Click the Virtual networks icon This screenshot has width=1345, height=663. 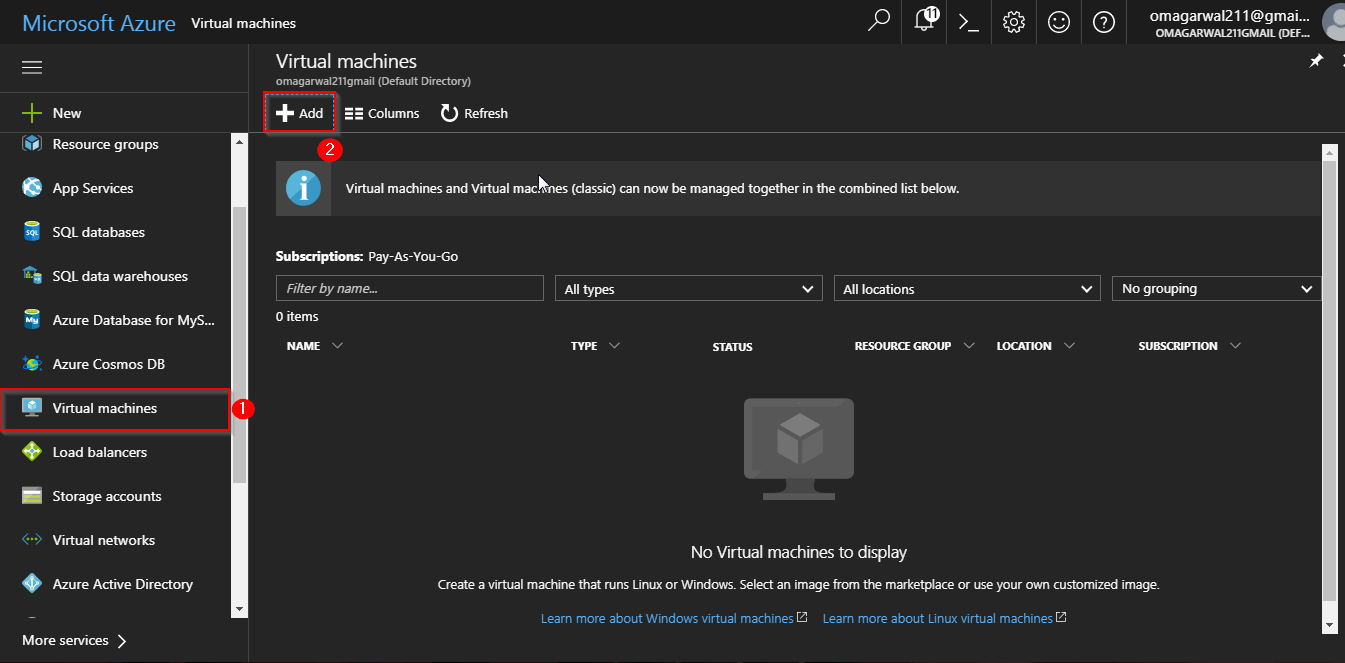32,540
